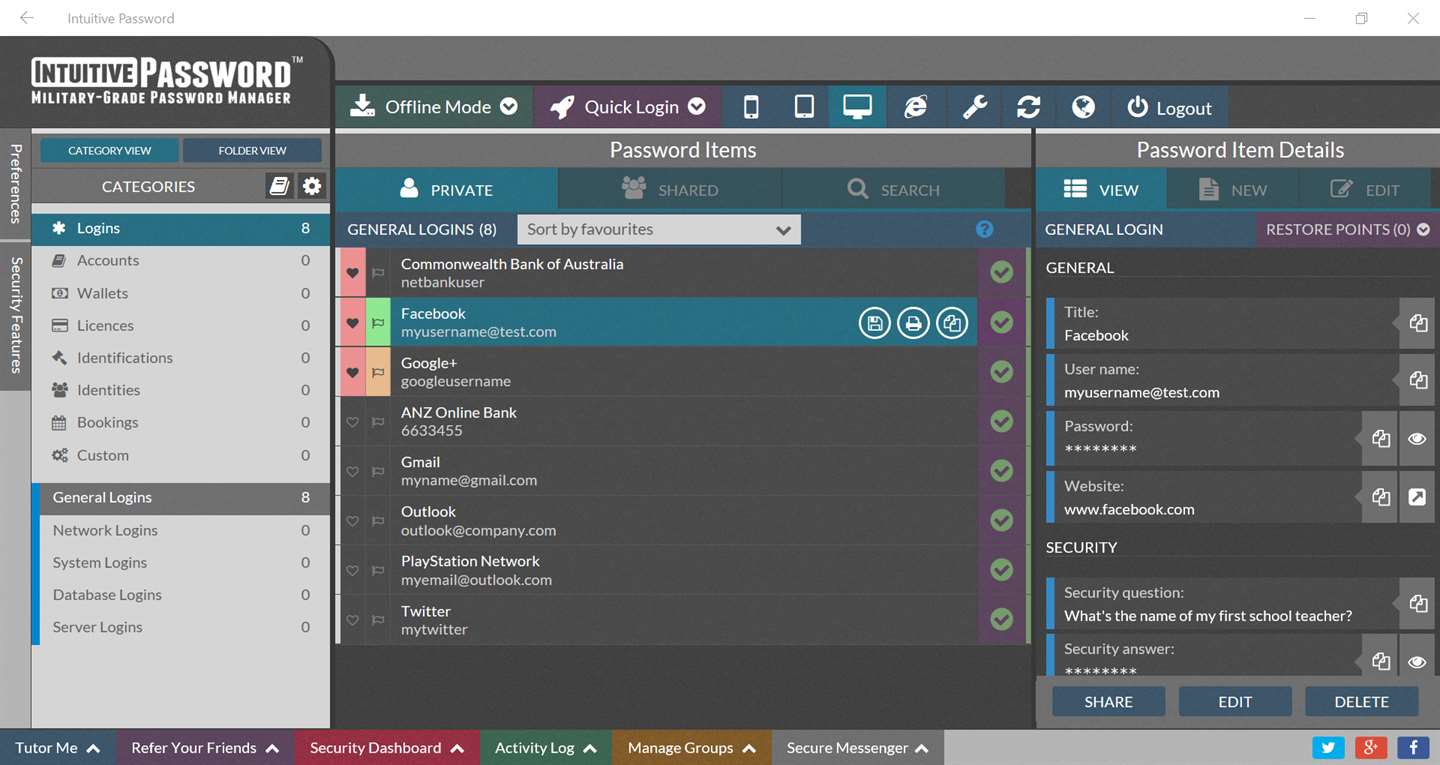The width and height of the screenshot is (1440, 765).
Task: Switch to mobile phone layout icon
Action: 751,107
